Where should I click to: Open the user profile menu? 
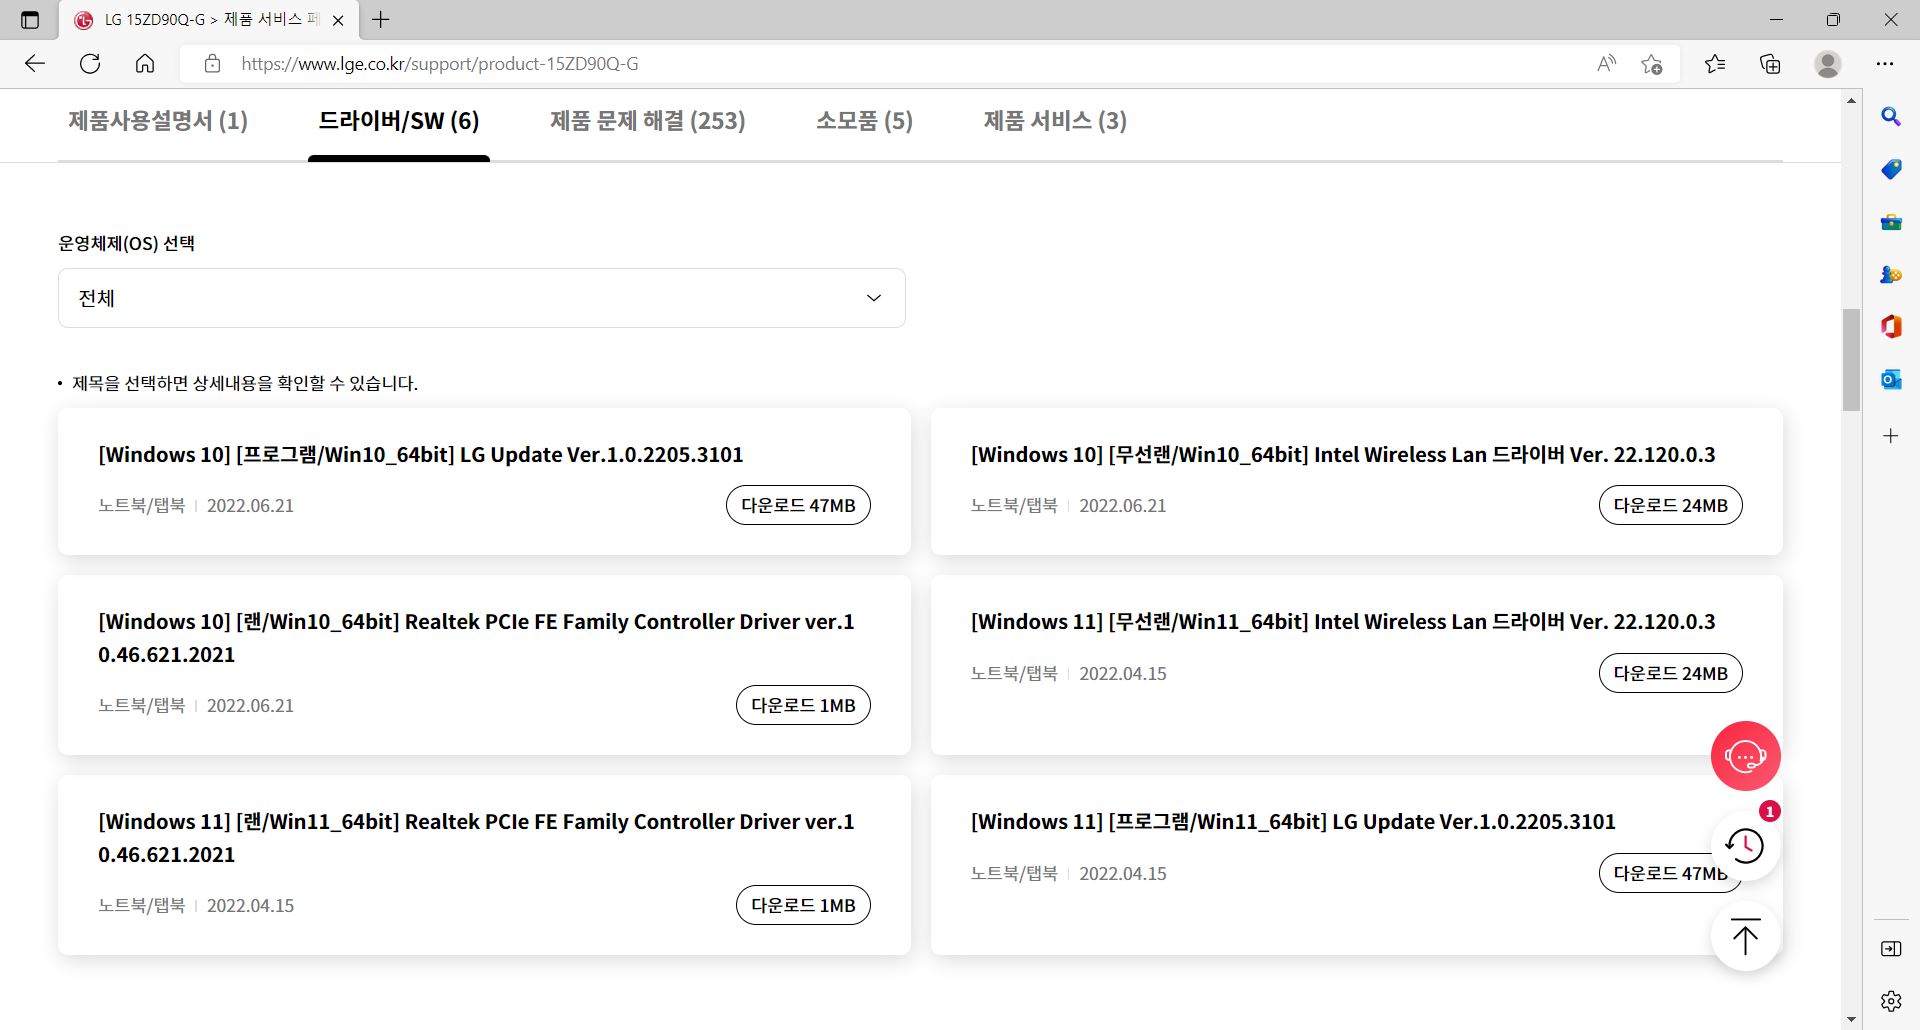[1828, 64]
